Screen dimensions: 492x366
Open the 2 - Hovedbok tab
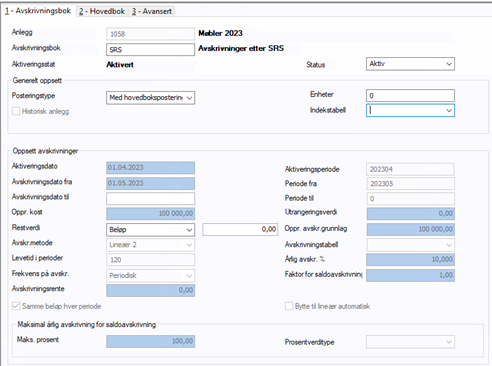102,11
